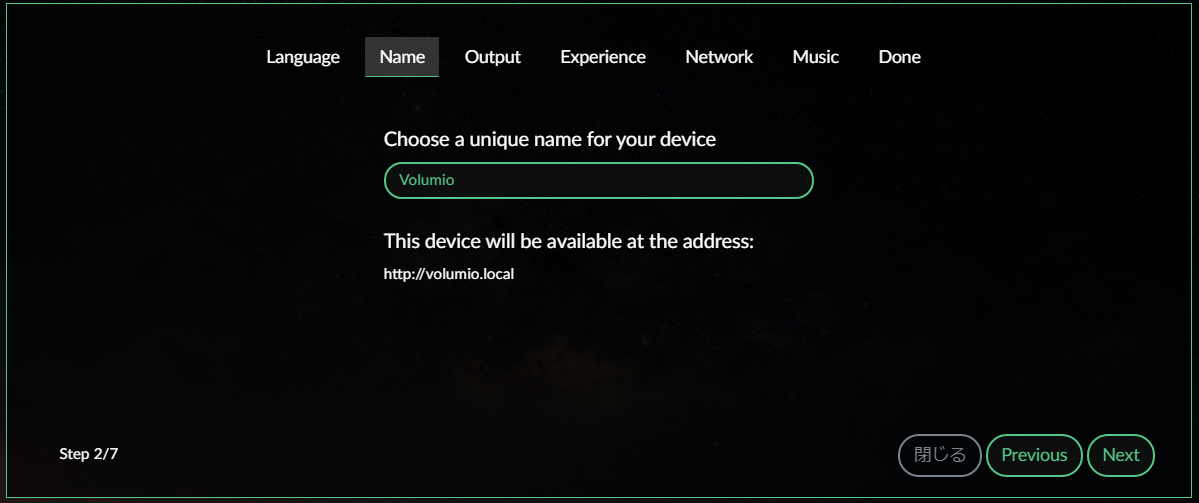Jump to the Music tab

[815, 57]
